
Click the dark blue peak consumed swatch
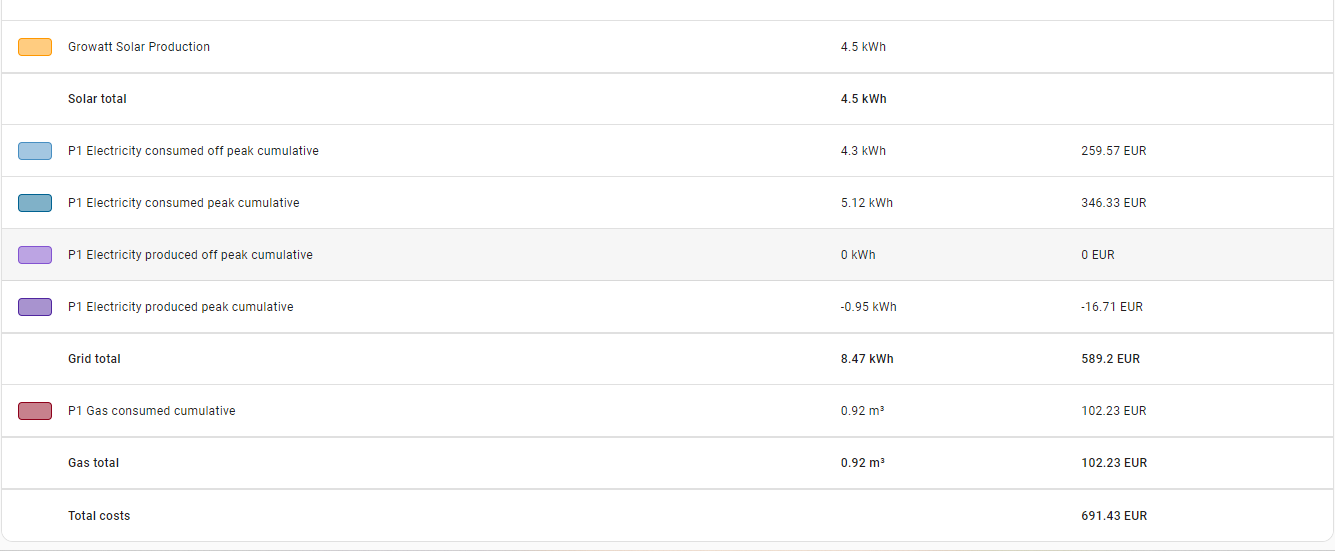point(35,203)
